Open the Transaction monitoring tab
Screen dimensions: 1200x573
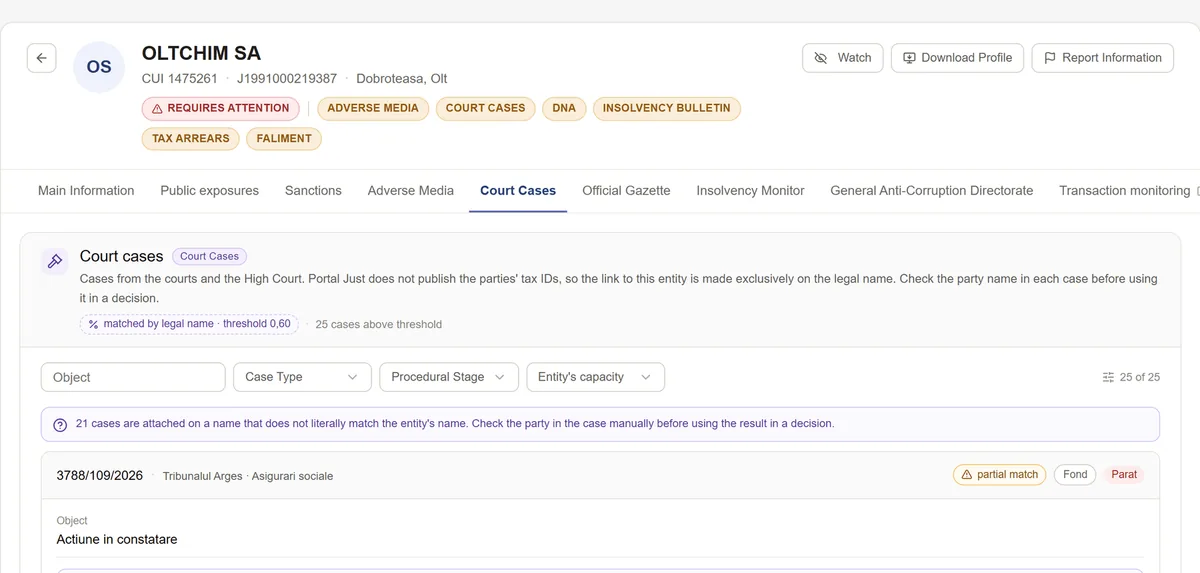click(1124, 190)
